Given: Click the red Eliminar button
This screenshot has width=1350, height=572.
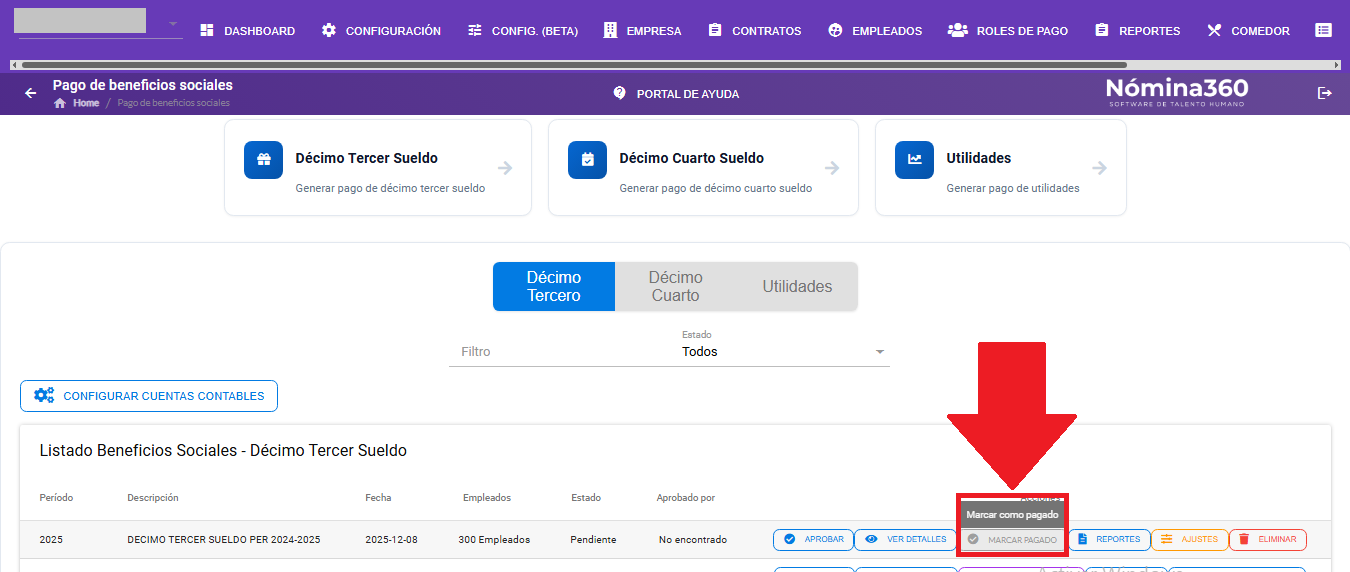Looking at the screenshot, I should tap(1267, 540).
